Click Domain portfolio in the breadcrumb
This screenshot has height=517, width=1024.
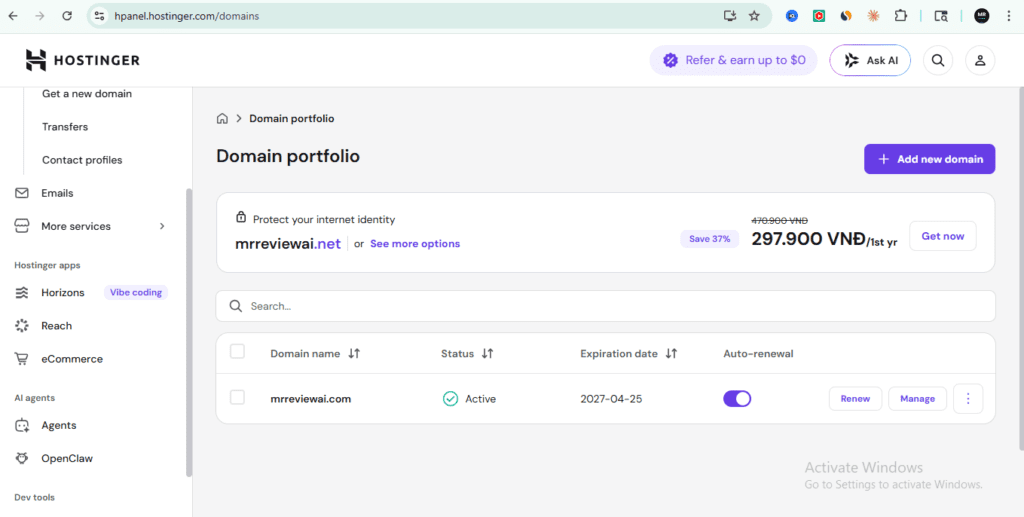pos(291,118)
